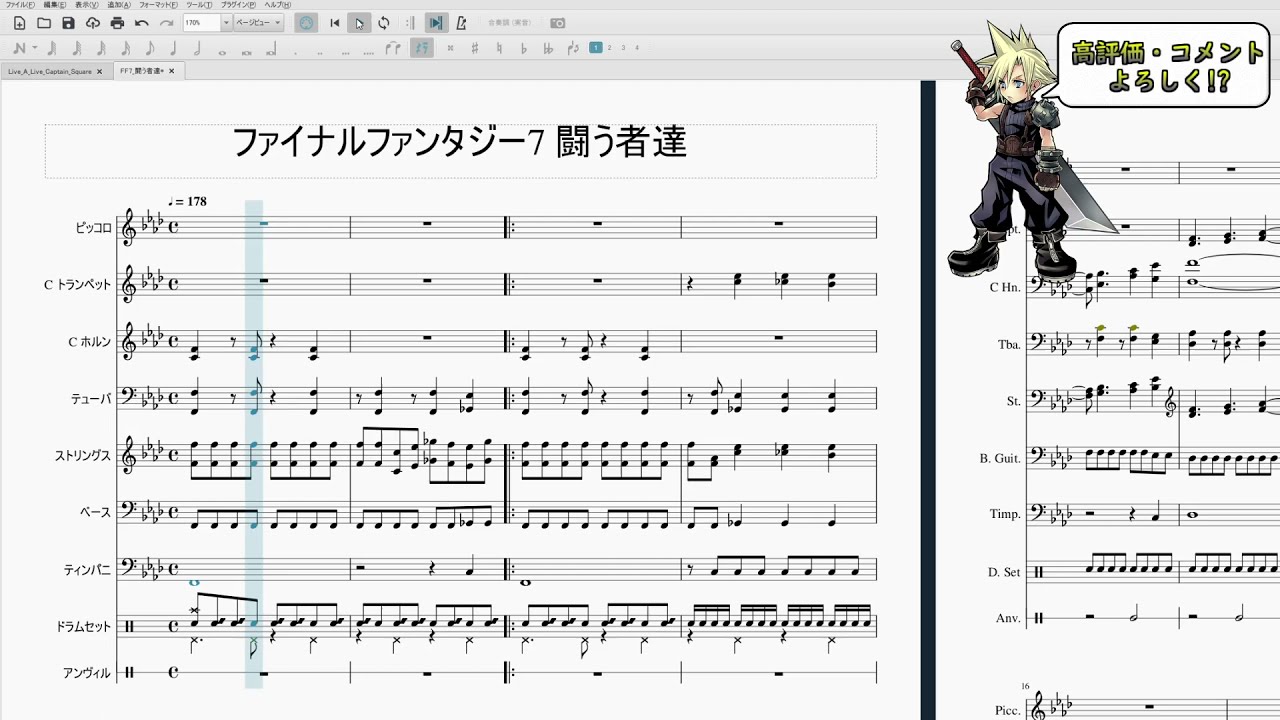Open the ファイル(F) menu
Image resolution: width=1280 pixels, height=720 pixels.
pyautogui.click(x=20, y=5)
